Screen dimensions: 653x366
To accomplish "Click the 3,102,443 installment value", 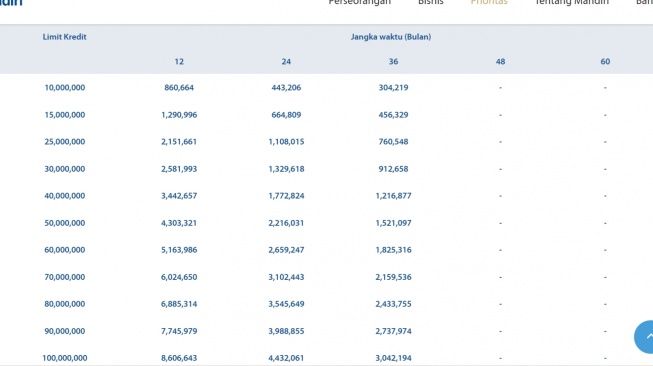I will [286, 277].
